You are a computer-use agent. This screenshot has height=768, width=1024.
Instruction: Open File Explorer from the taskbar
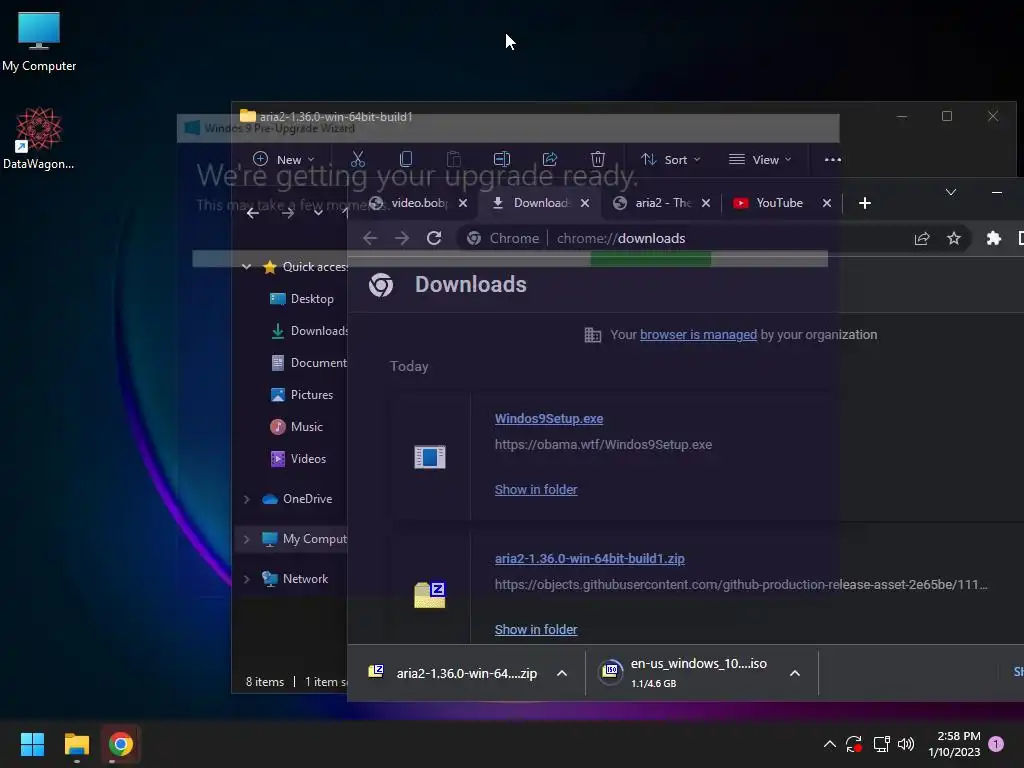pos(76,744)
